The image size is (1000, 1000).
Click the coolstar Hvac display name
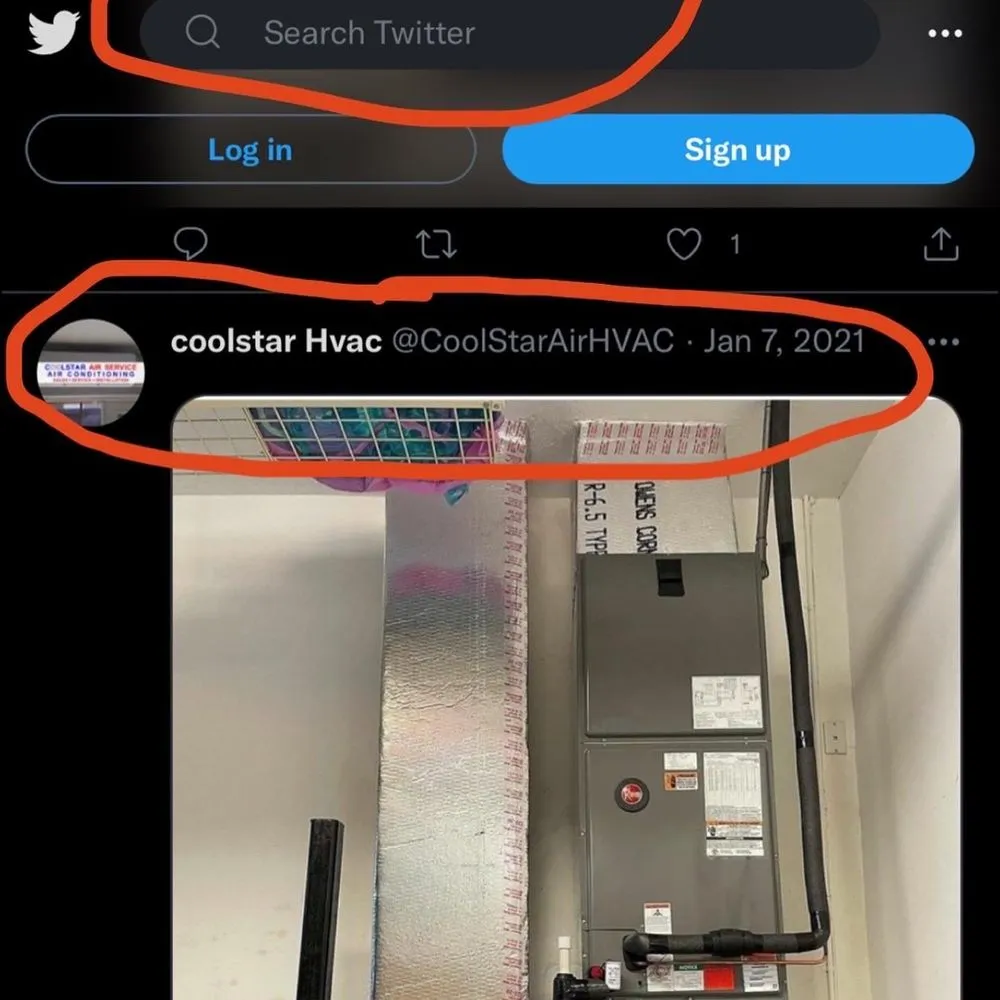276,341
